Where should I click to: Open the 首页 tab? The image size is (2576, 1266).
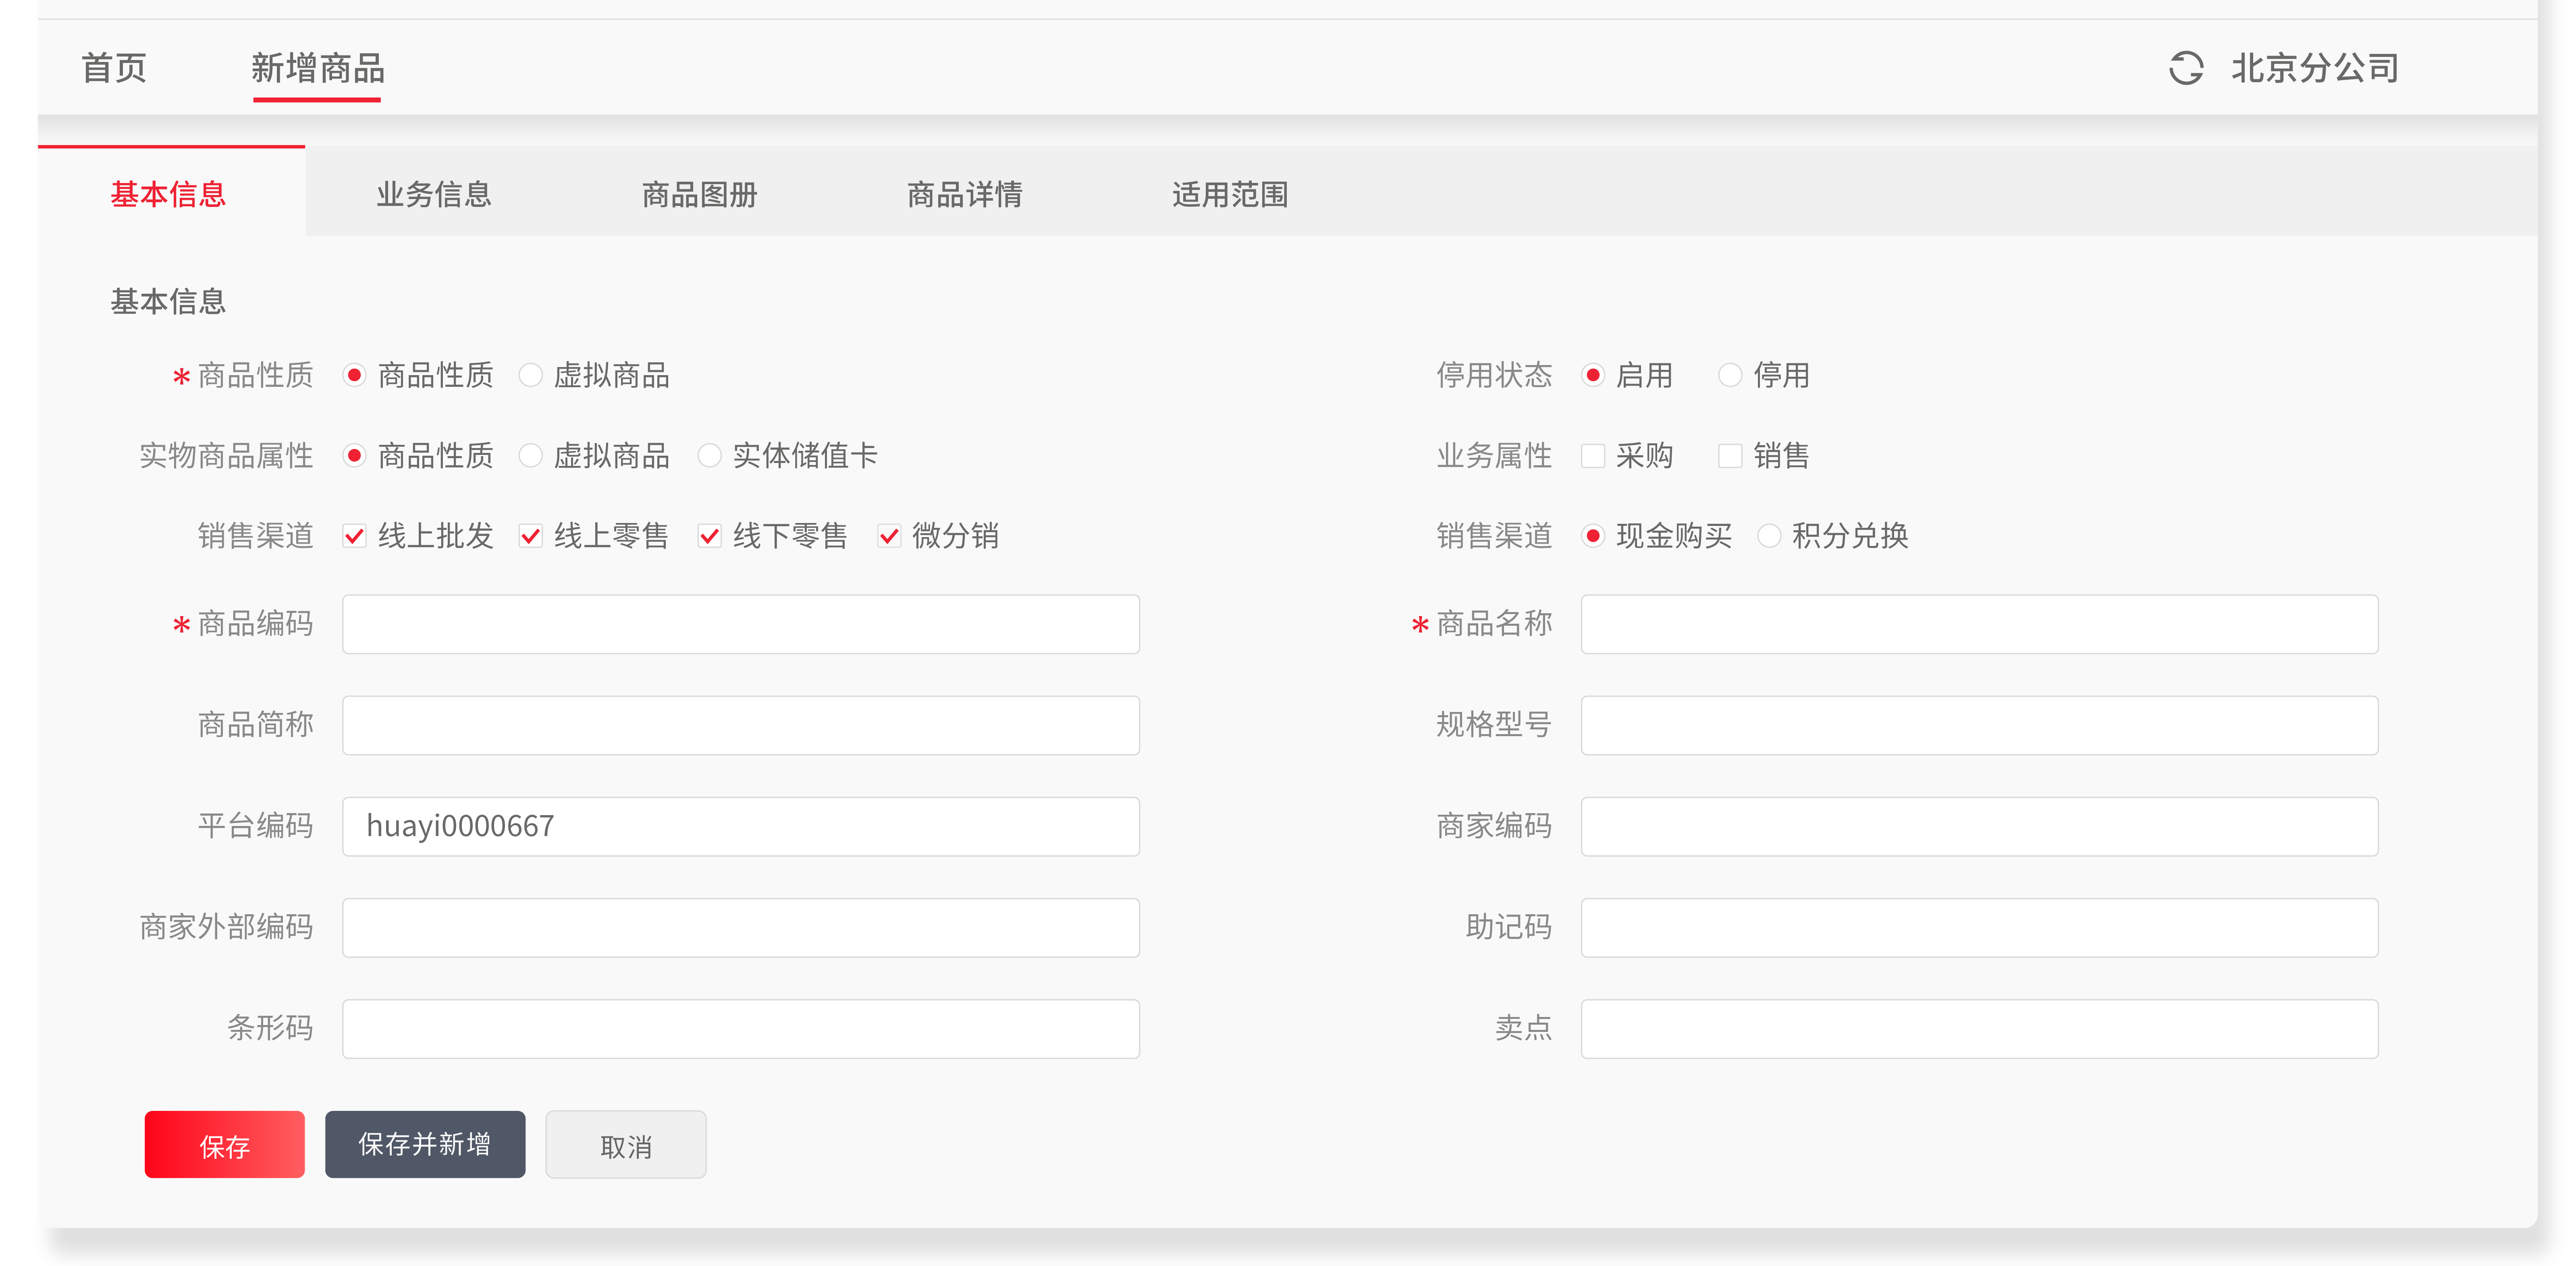click(114, 68)
